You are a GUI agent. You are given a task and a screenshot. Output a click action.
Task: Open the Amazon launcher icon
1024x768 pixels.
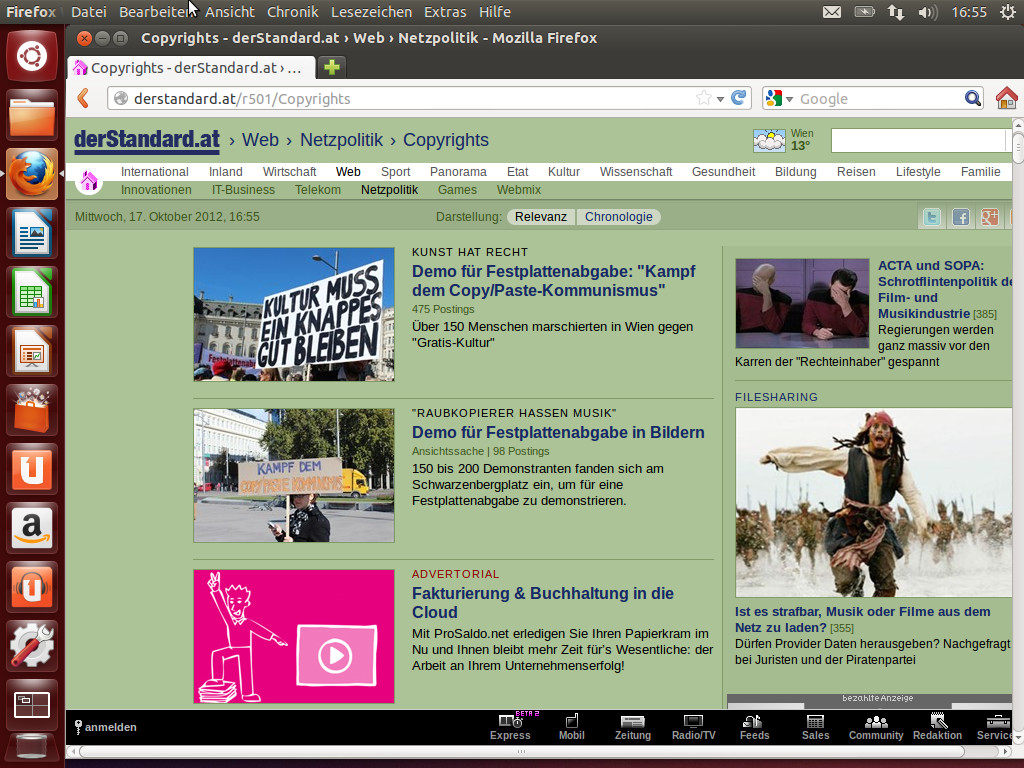click(32, 527)
